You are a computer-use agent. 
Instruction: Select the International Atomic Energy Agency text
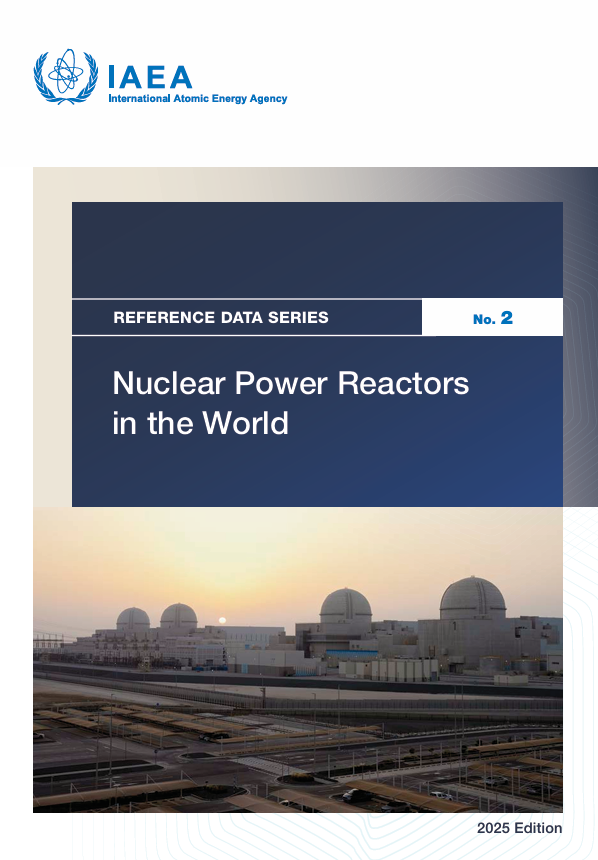click(x=198, y=99)
